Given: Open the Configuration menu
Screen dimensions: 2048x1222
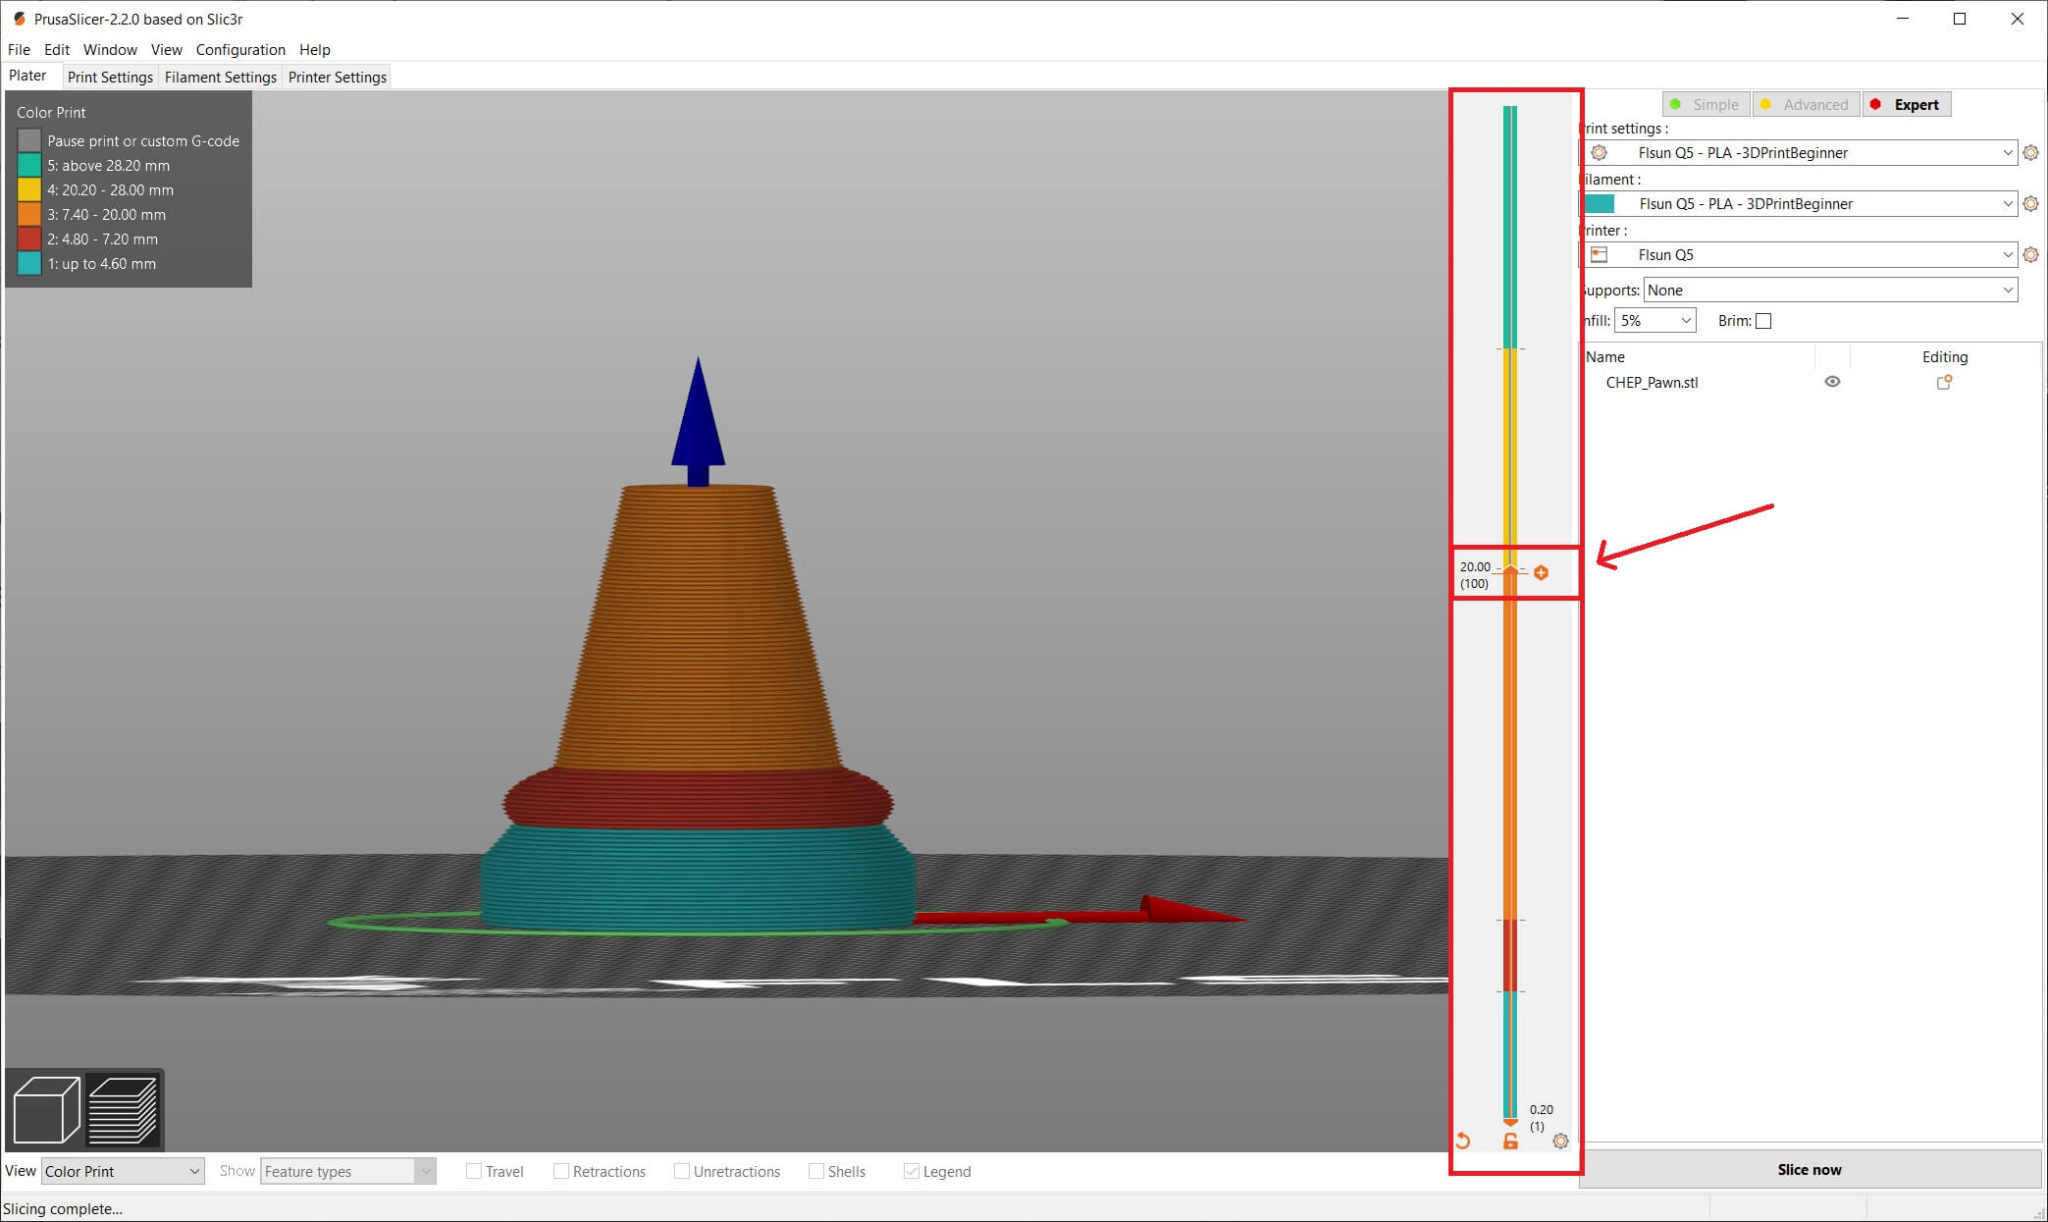Looking at the screenshot, I should coord(240,49).
